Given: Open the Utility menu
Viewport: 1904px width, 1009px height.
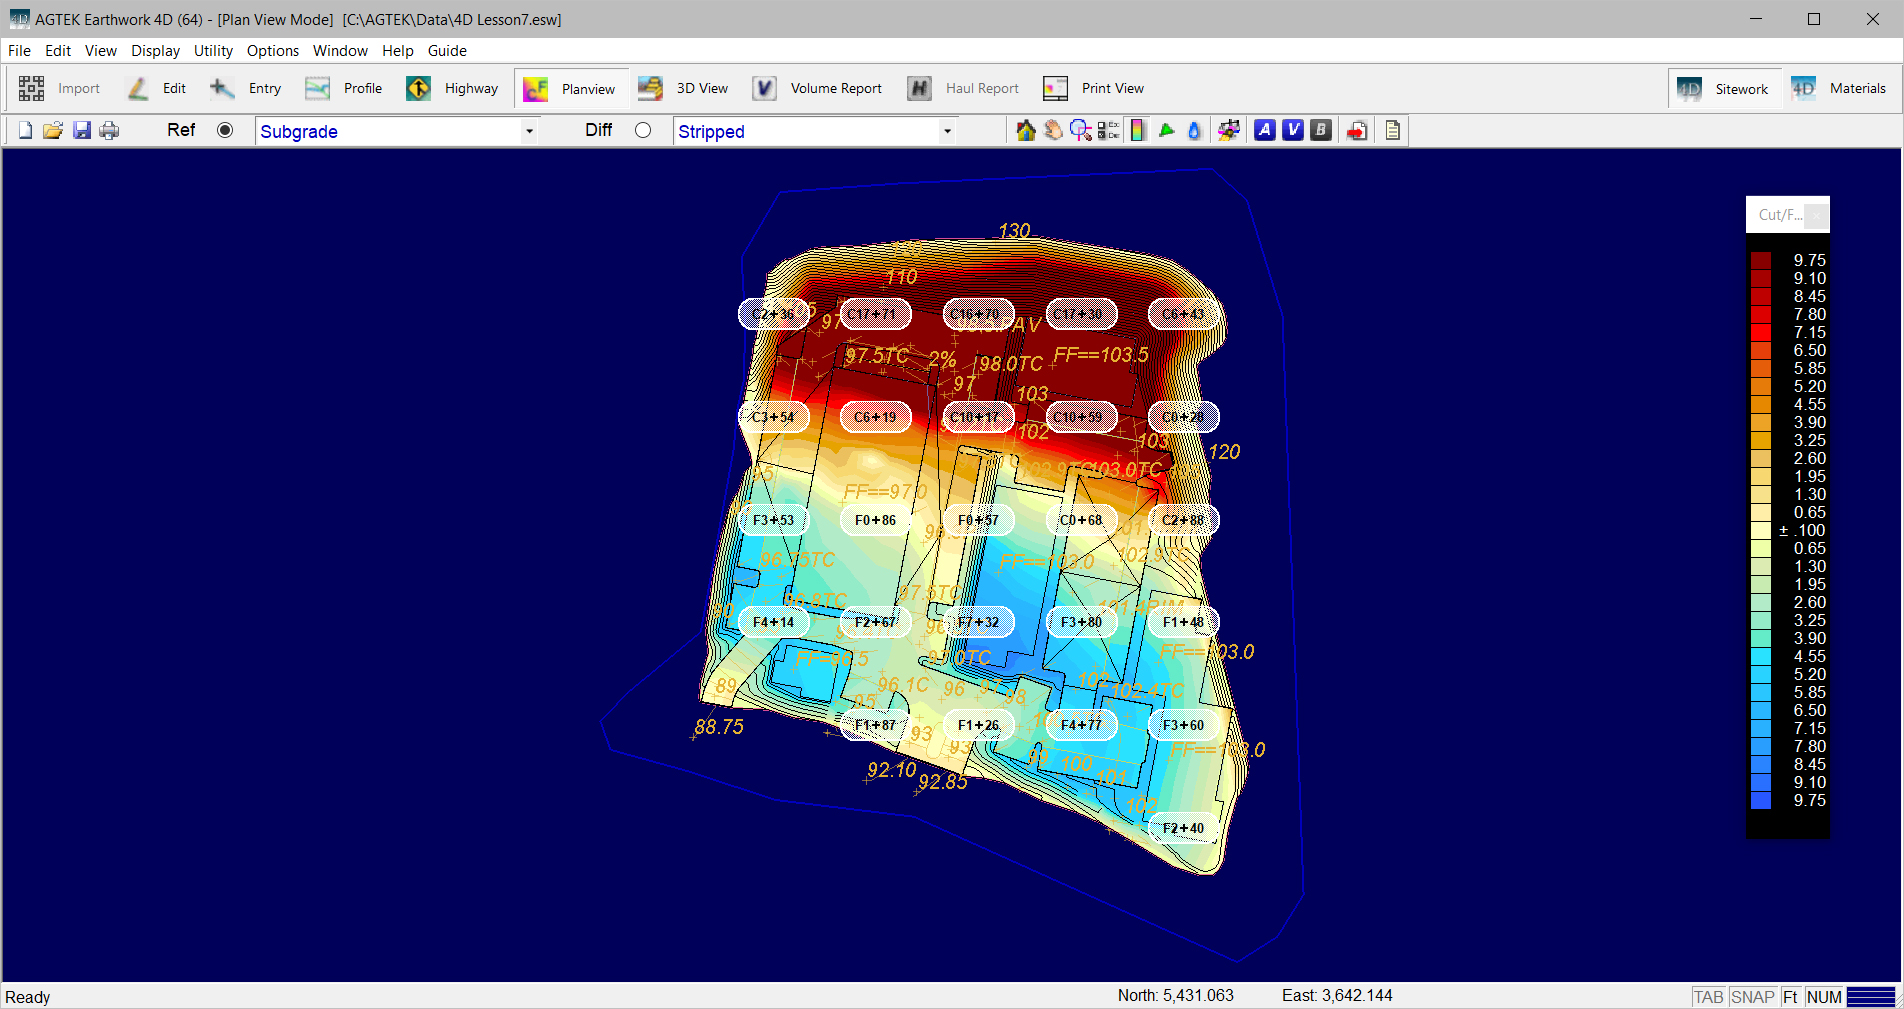Looking at the screenshot, I should (213, 51).
